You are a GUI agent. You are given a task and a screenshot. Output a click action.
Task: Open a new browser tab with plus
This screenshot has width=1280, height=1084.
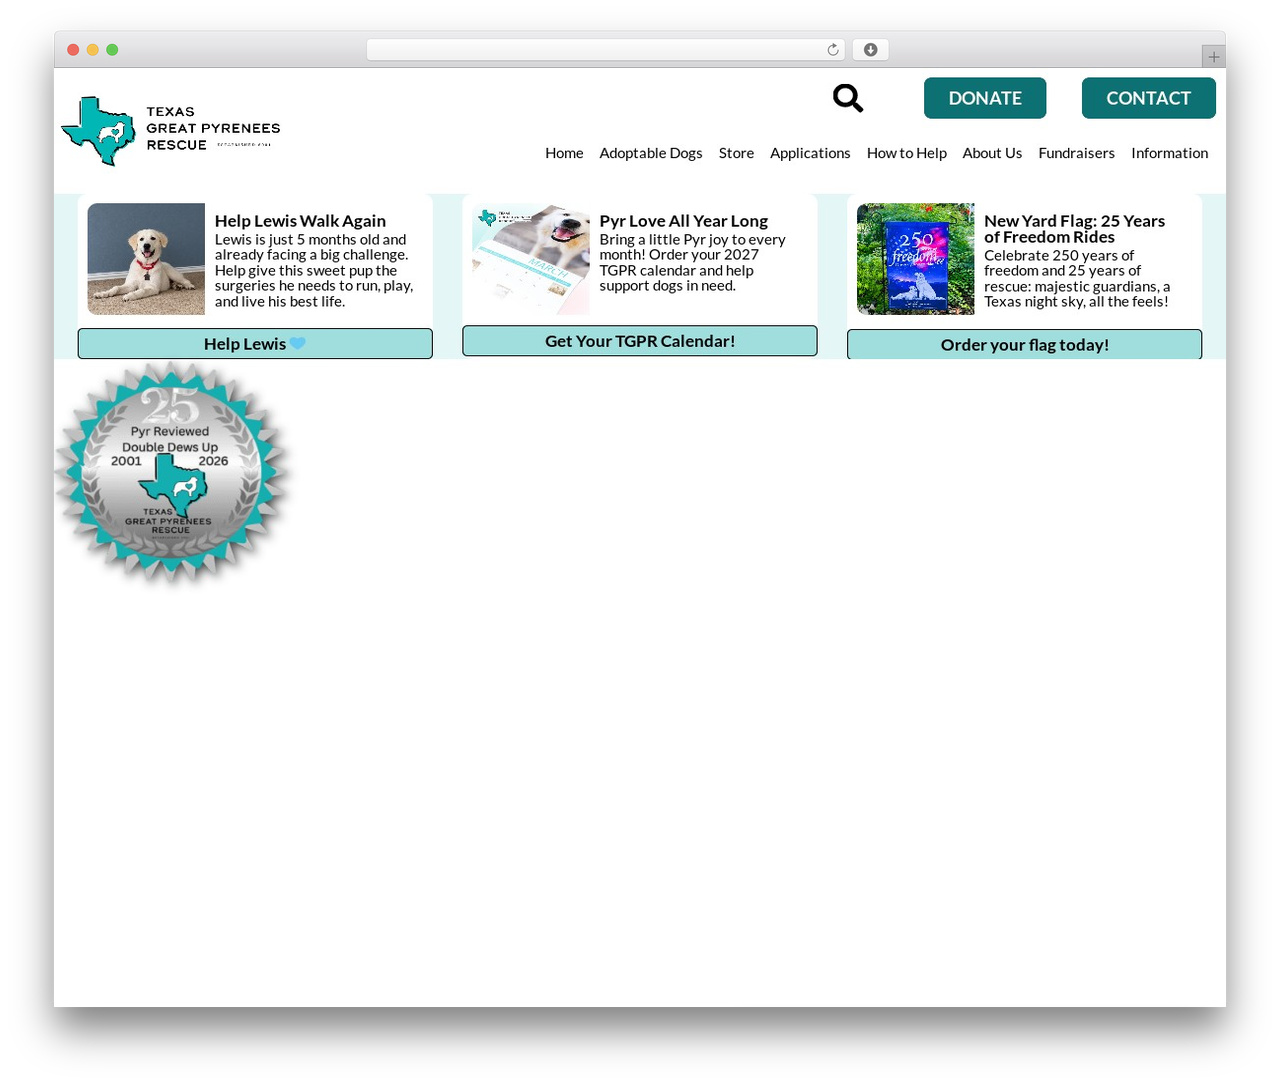coord(1213,57)
